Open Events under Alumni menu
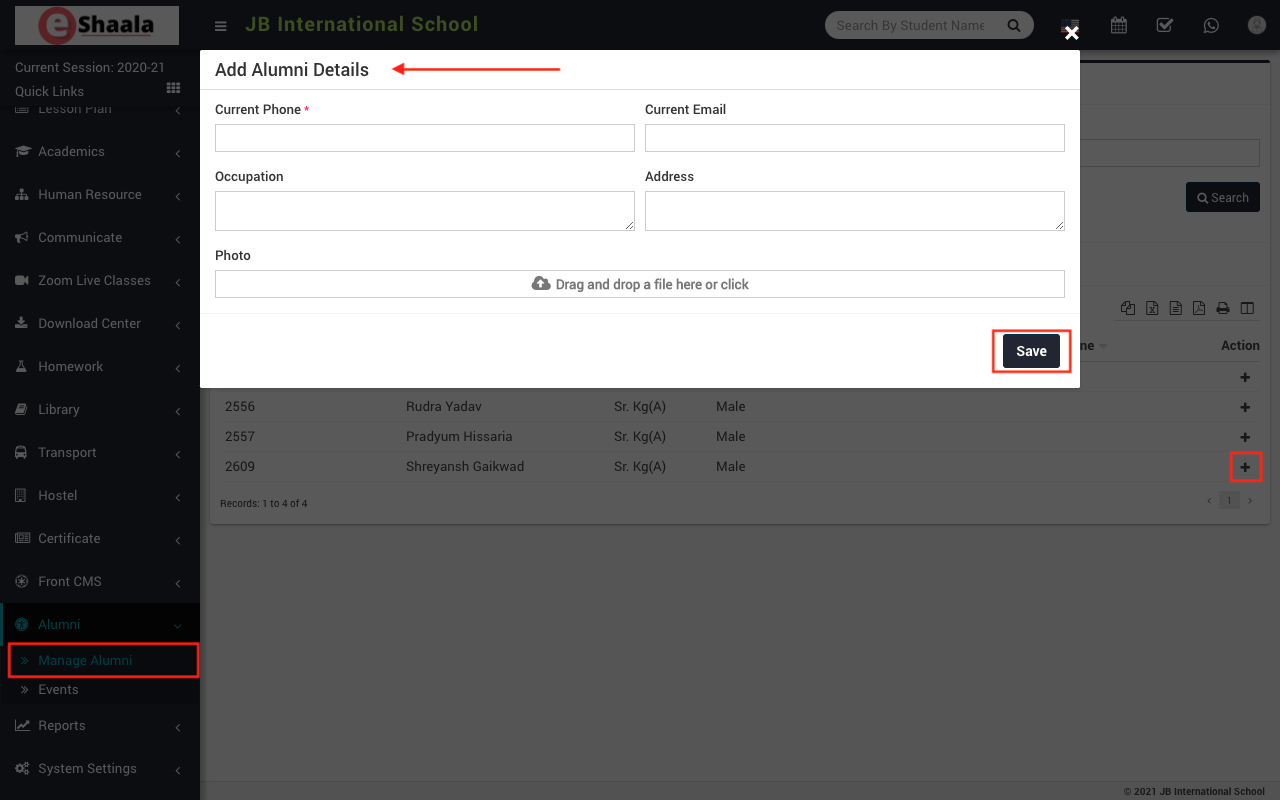This screenshot has height=800, width=1280. click(58, 690)
